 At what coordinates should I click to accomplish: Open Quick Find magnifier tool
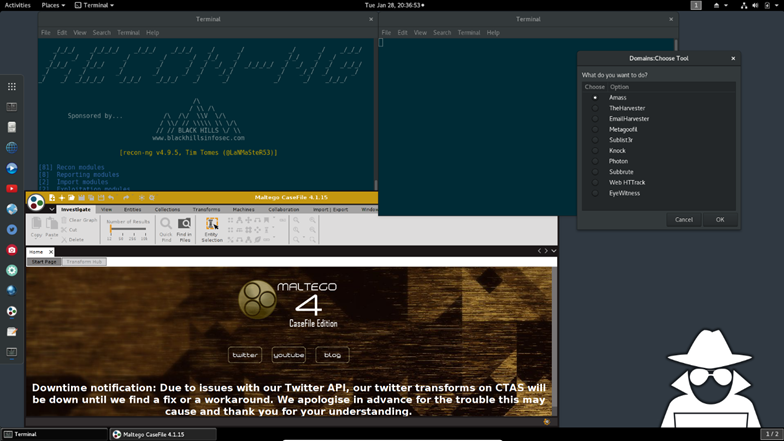point(166,230)
